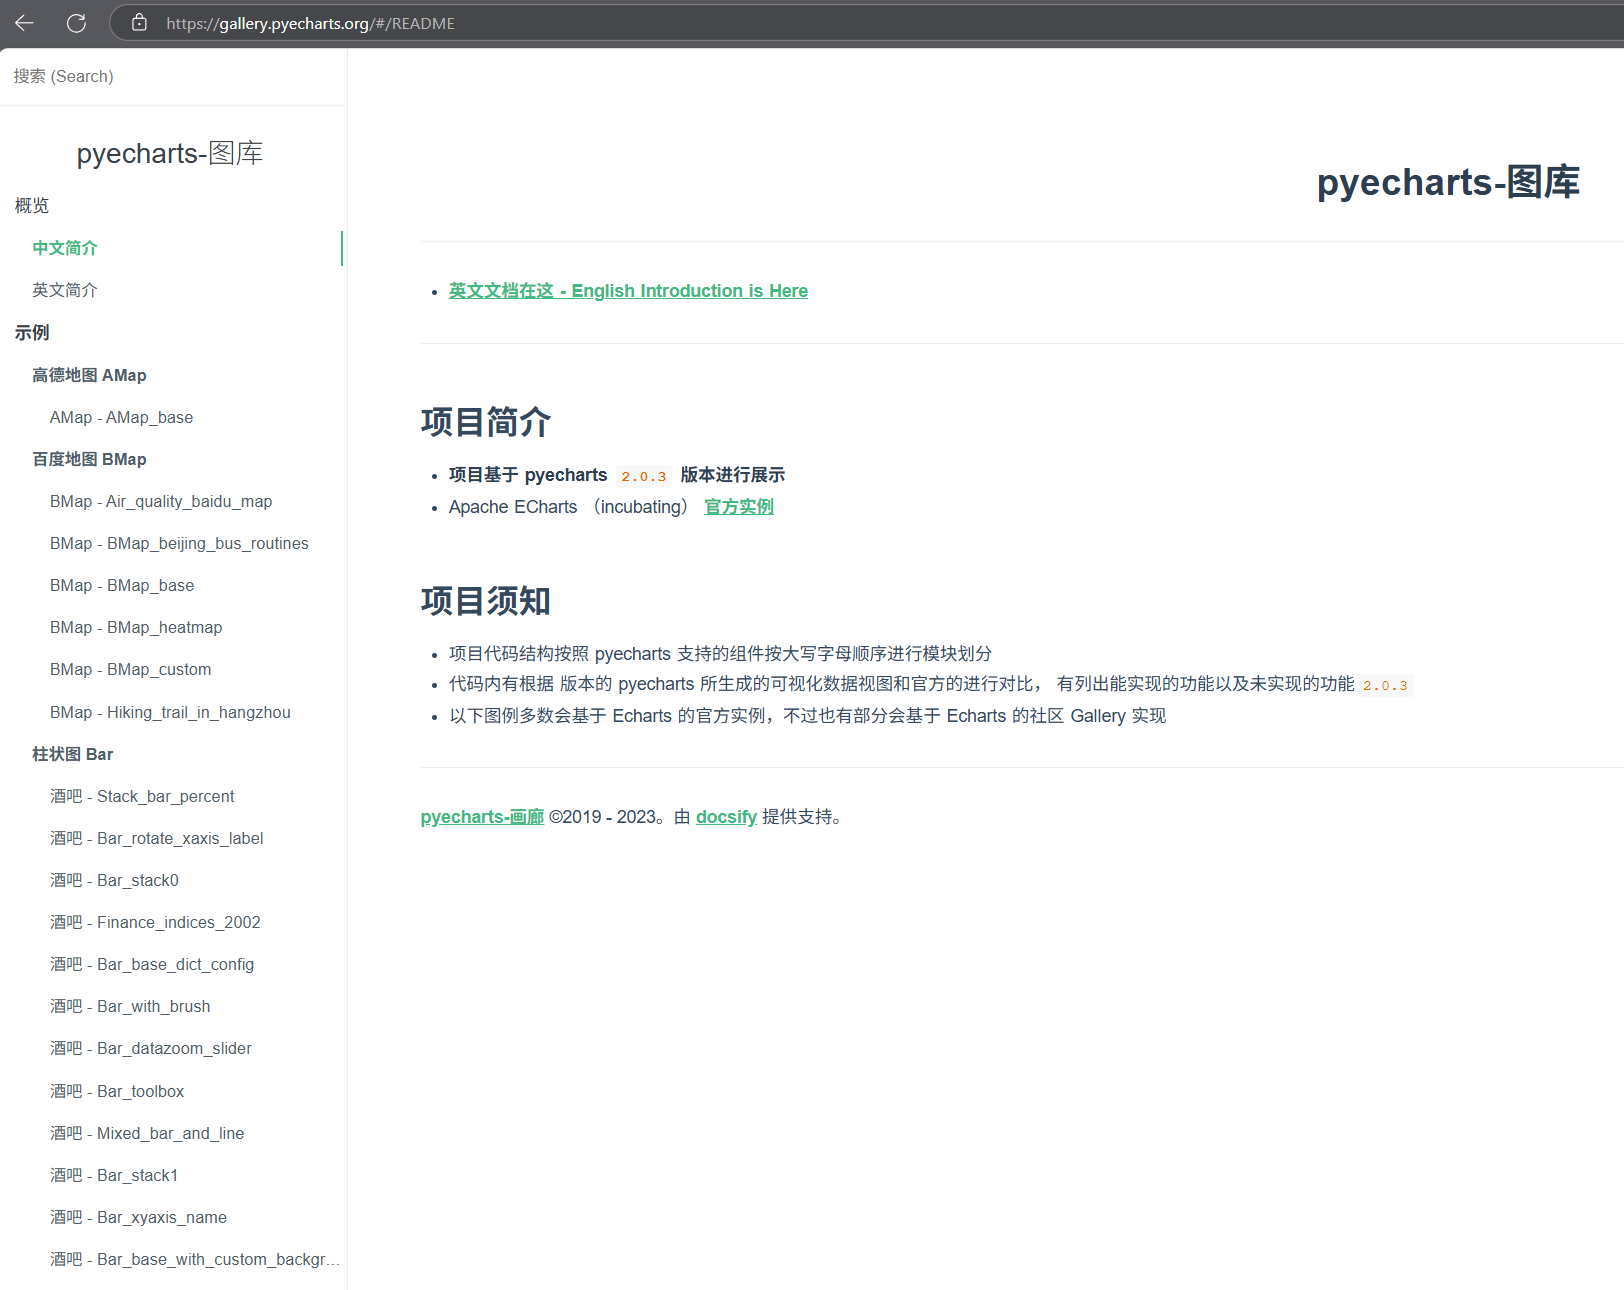Click the 搜索 (Search) input field
1624x1290 pixels.
(173, 76)
